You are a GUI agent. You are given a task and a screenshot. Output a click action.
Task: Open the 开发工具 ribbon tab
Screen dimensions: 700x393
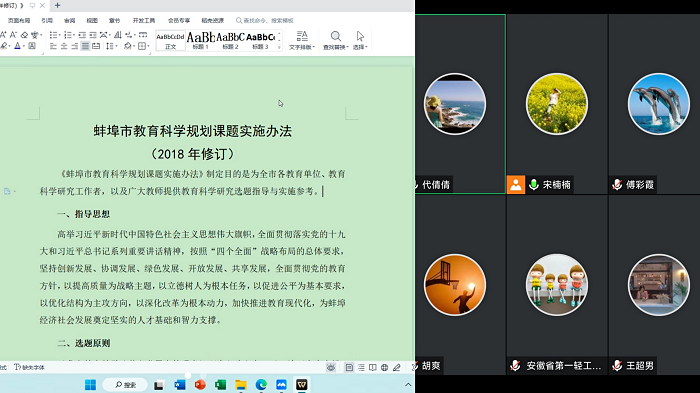(144, 21)
